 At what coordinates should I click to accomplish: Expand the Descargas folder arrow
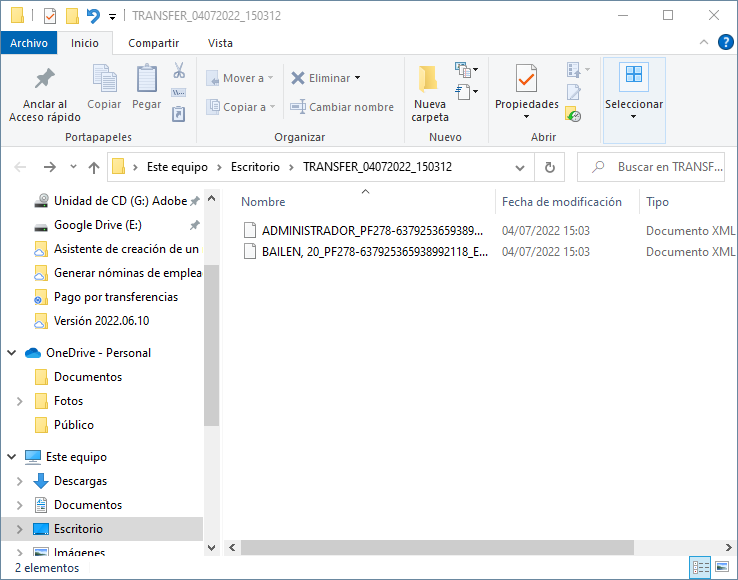coord(19,481)
